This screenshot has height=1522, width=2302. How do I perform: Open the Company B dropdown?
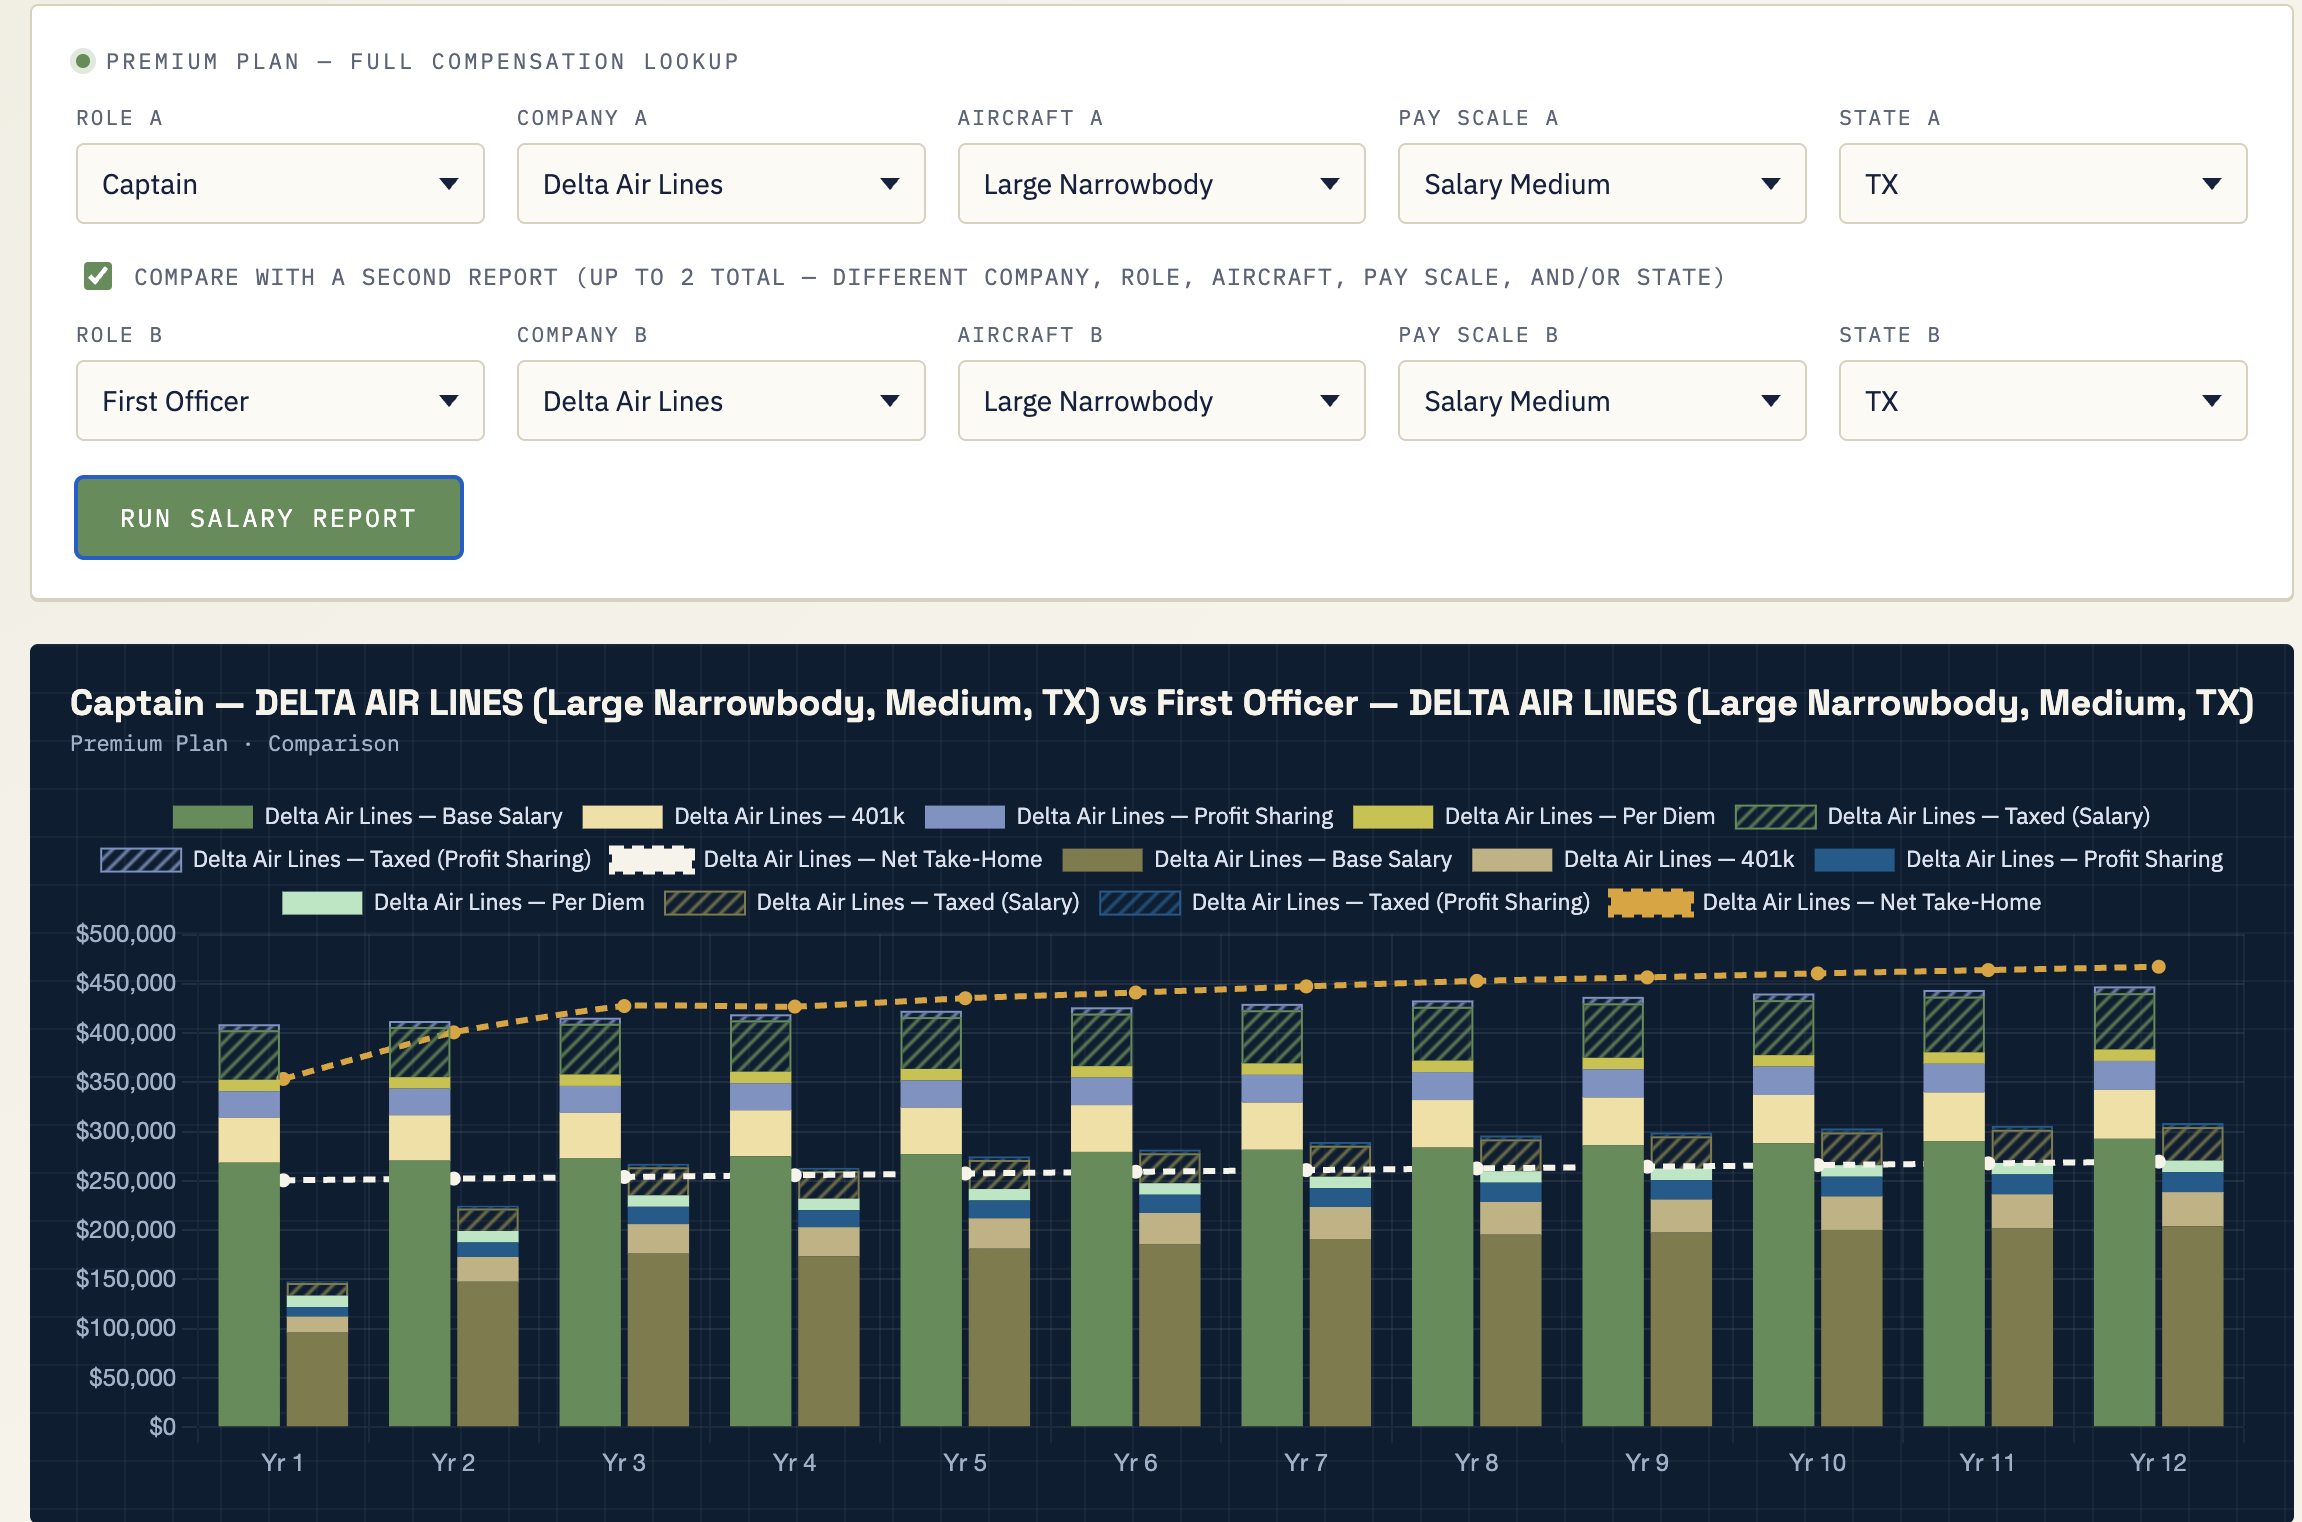coord(721,401)
